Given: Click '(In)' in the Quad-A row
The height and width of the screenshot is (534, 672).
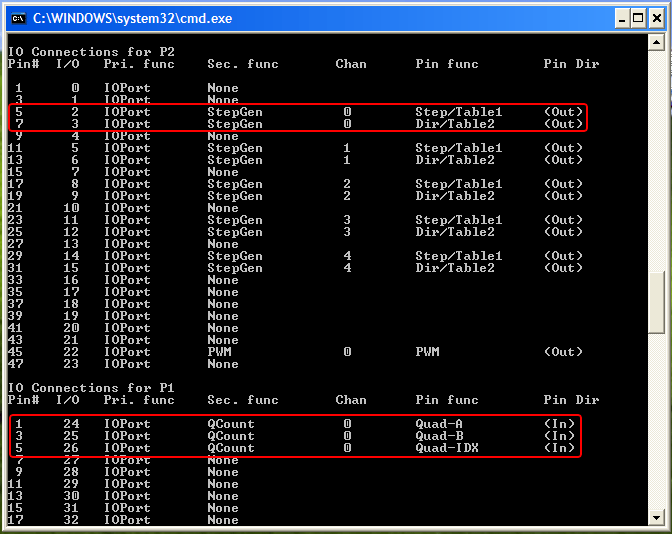Looking at the screenshot, I should (559, 424).
